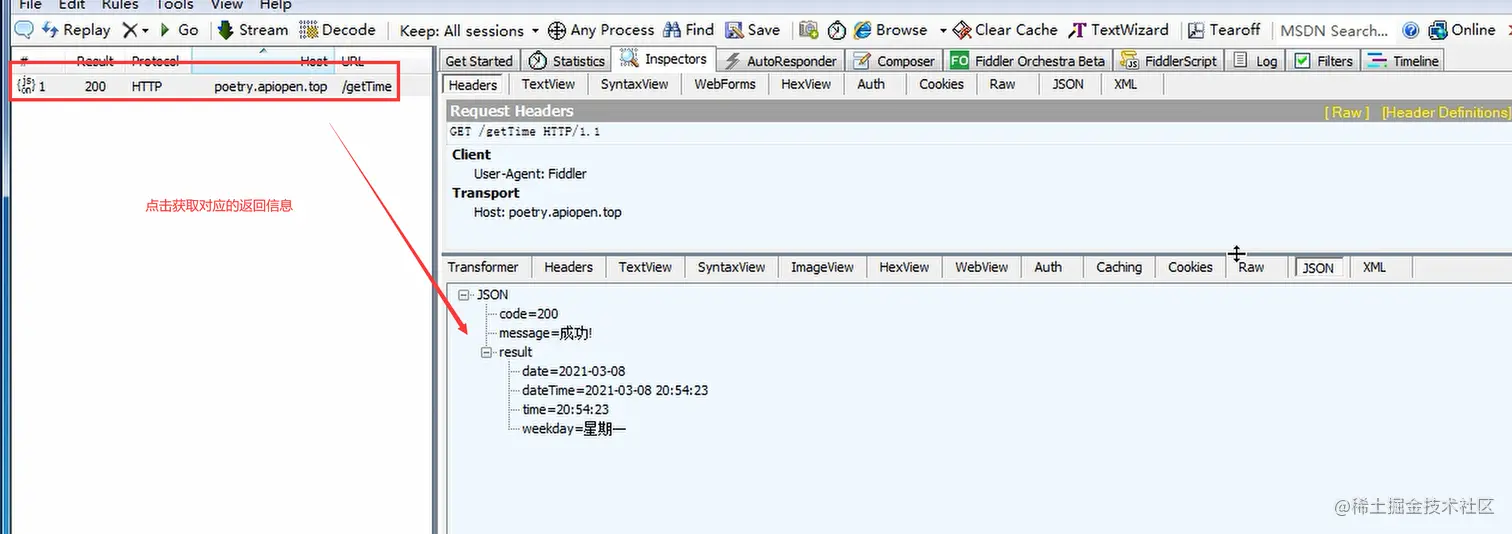Open the Tools menu
This screenshot has height=534, width=1512.
coord(174,5)
